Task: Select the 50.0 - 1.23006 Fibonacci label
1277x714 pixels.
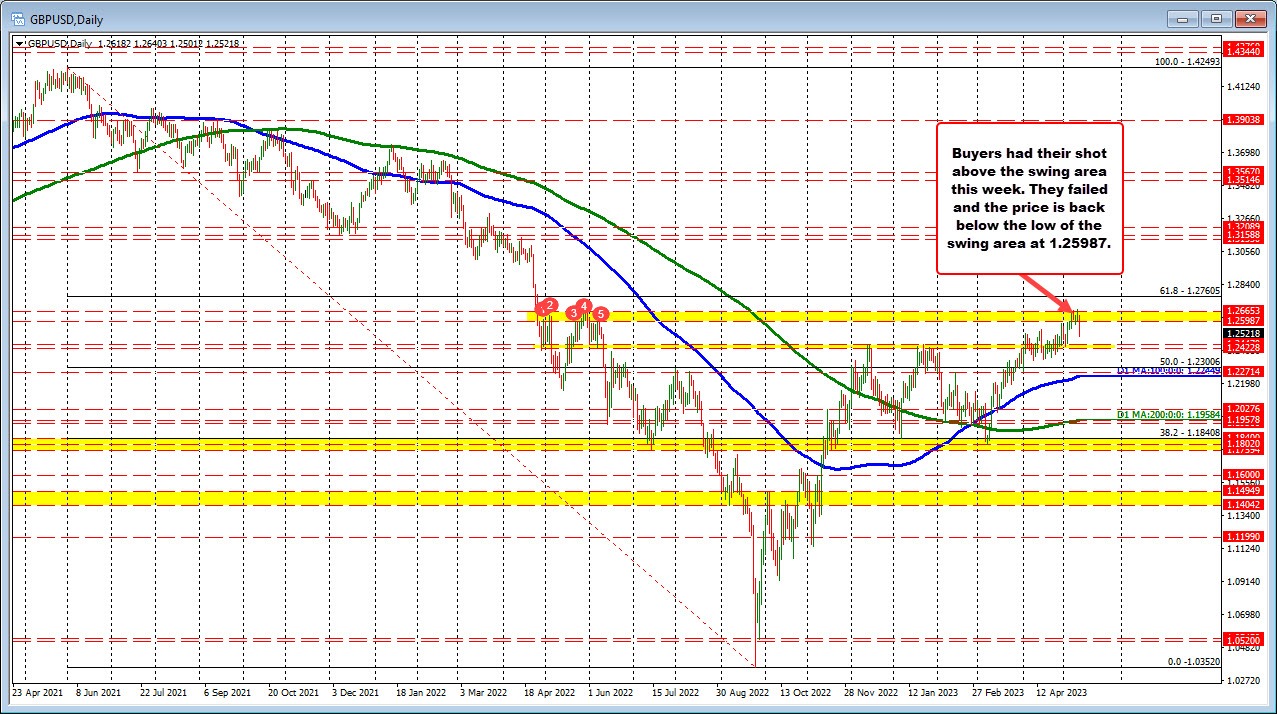Action: coord(1190,361)
